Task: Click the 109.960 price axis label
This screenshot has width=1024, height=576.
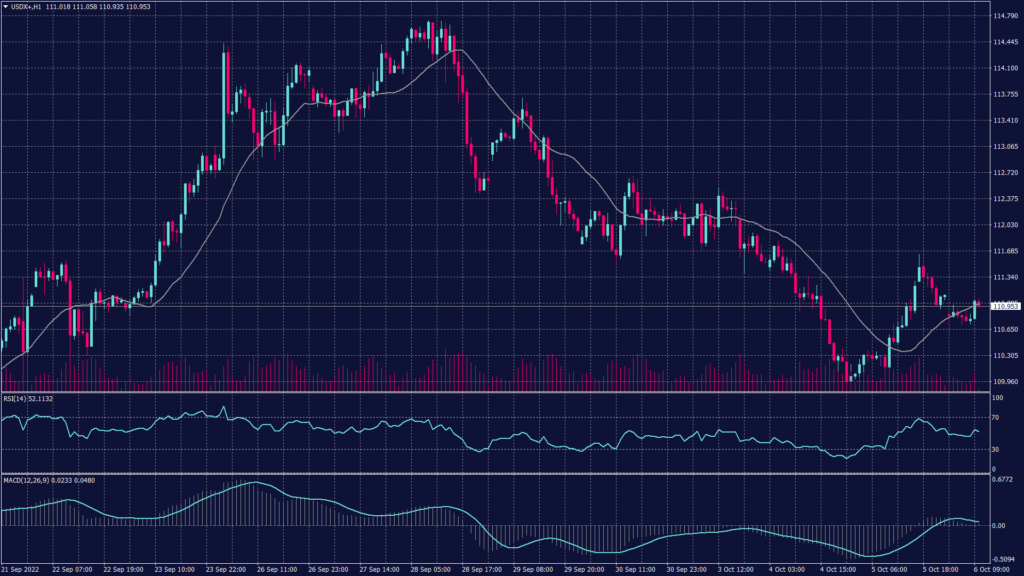Action: click(1005, 381)
